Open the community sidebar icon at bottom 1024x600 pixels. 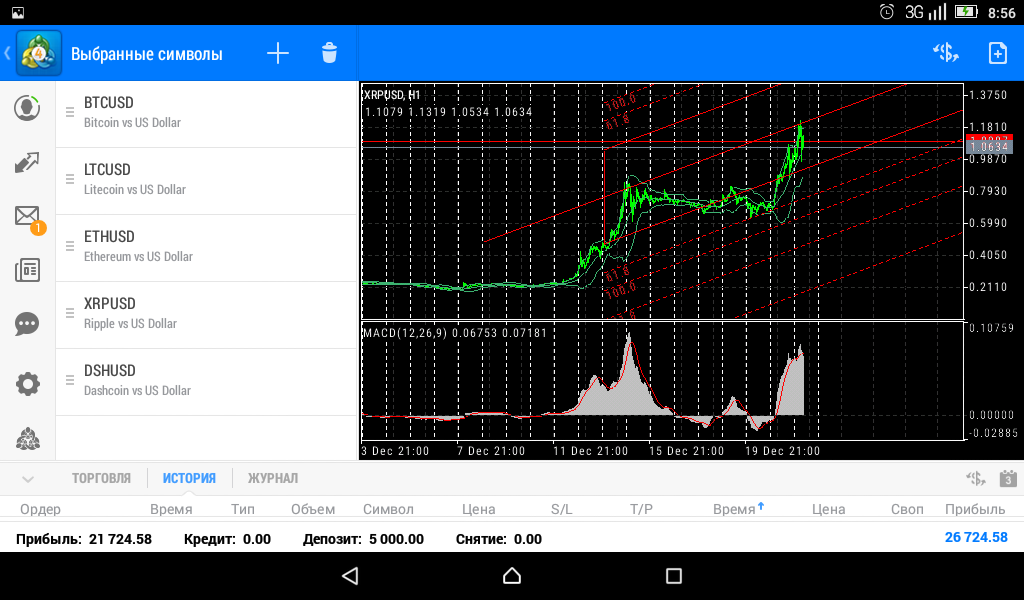click(x=27, y=439)
